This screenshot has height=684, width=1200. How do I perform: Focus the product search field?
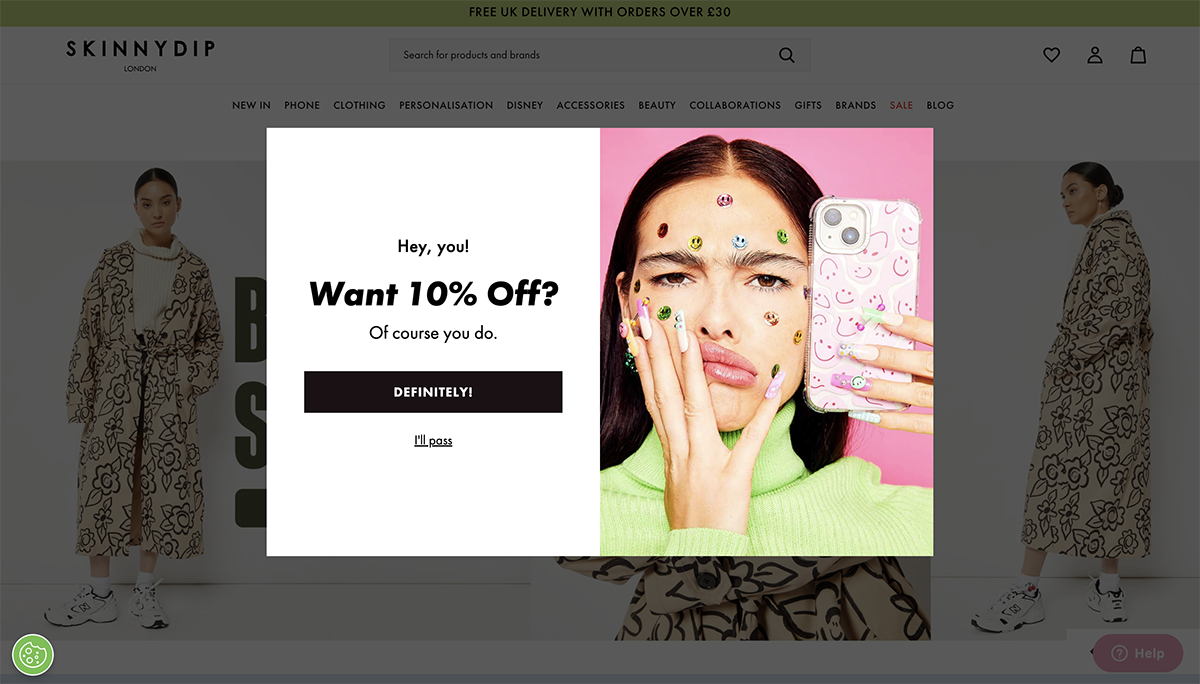[585, 55]
